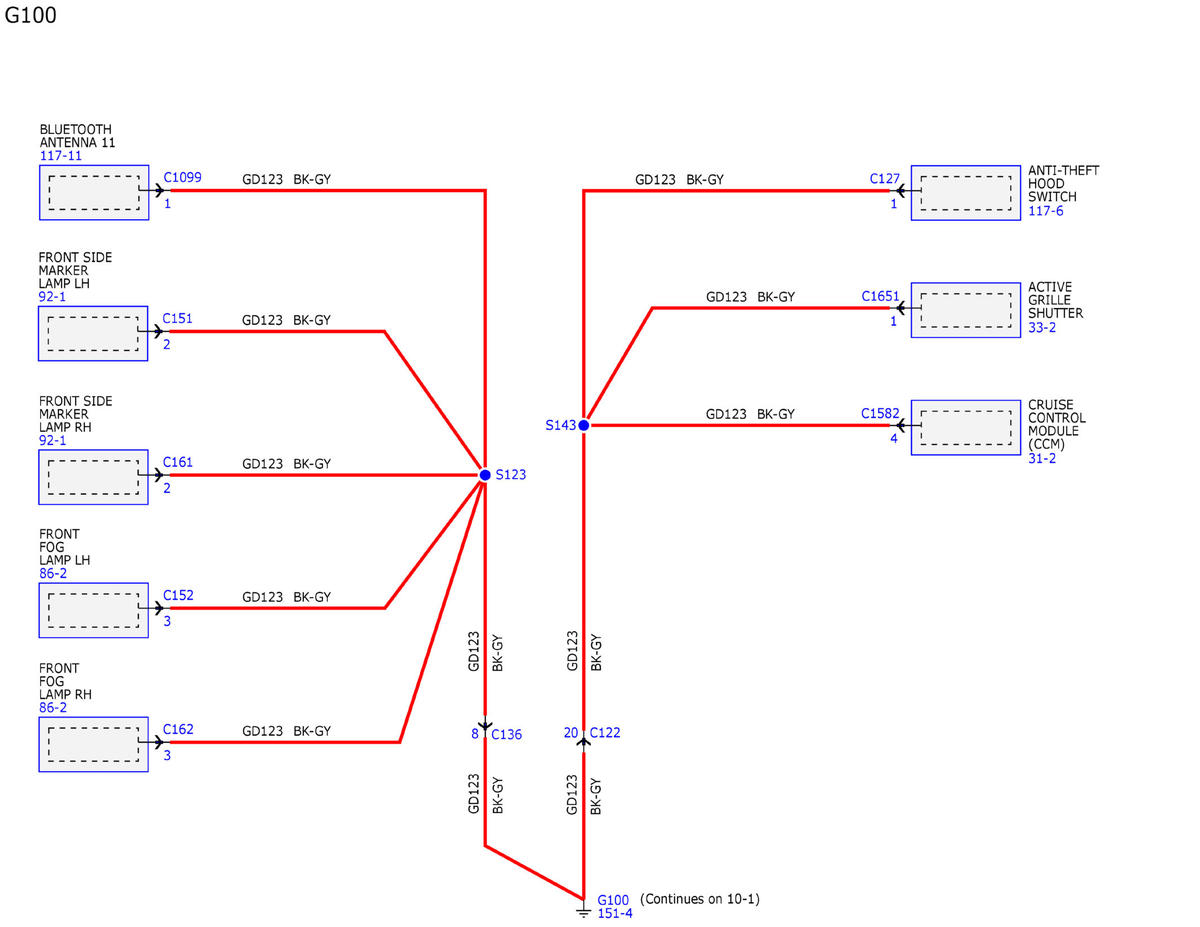Screen dimensions: 1200x927
Task: Click the Cruise Control Module component box
Action: [x=966, y=427]
